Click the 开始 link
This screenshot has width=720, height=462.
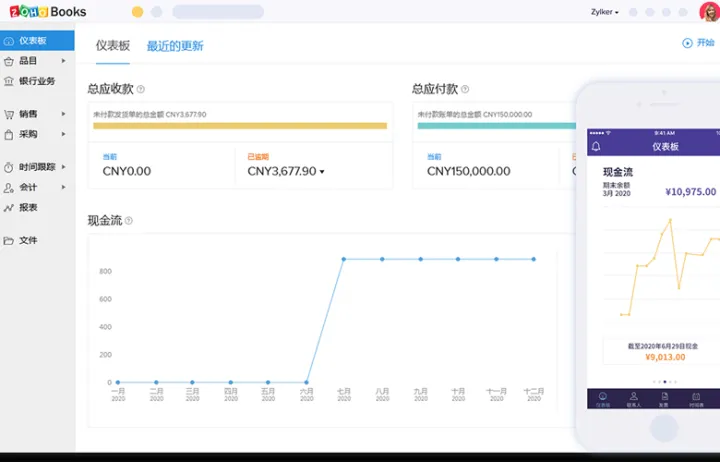706,43
